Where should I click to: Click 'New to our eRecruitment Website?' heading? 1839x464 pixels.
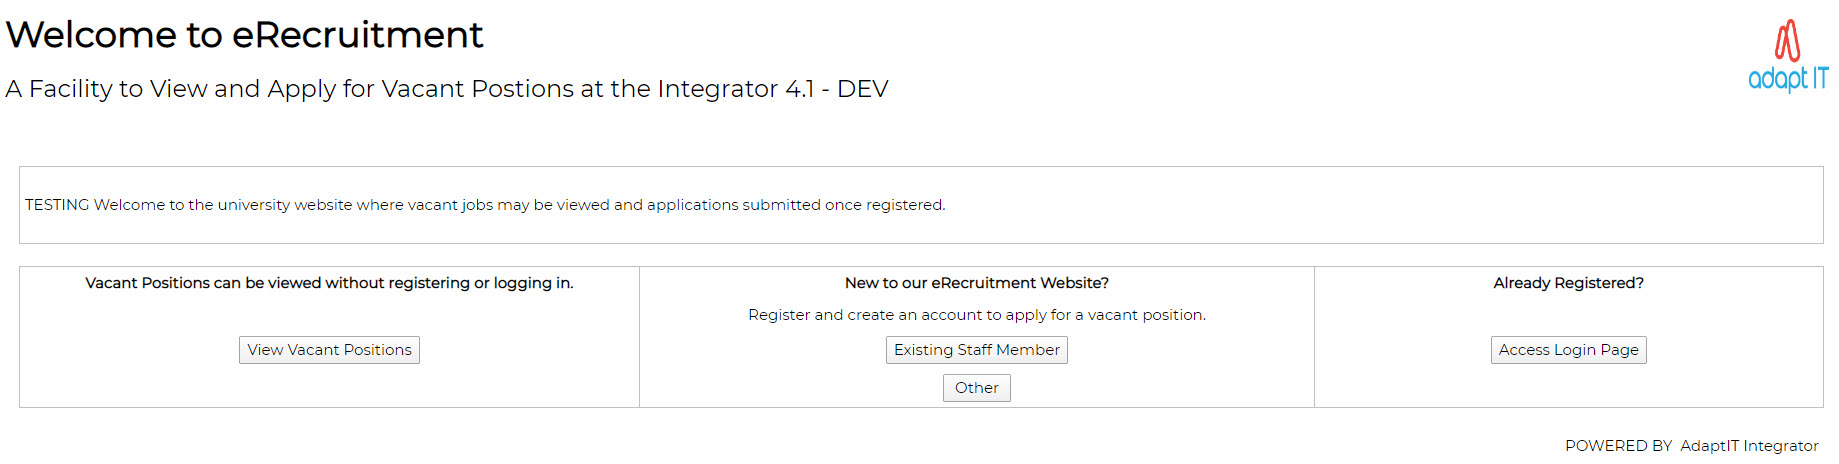point(976,283)
